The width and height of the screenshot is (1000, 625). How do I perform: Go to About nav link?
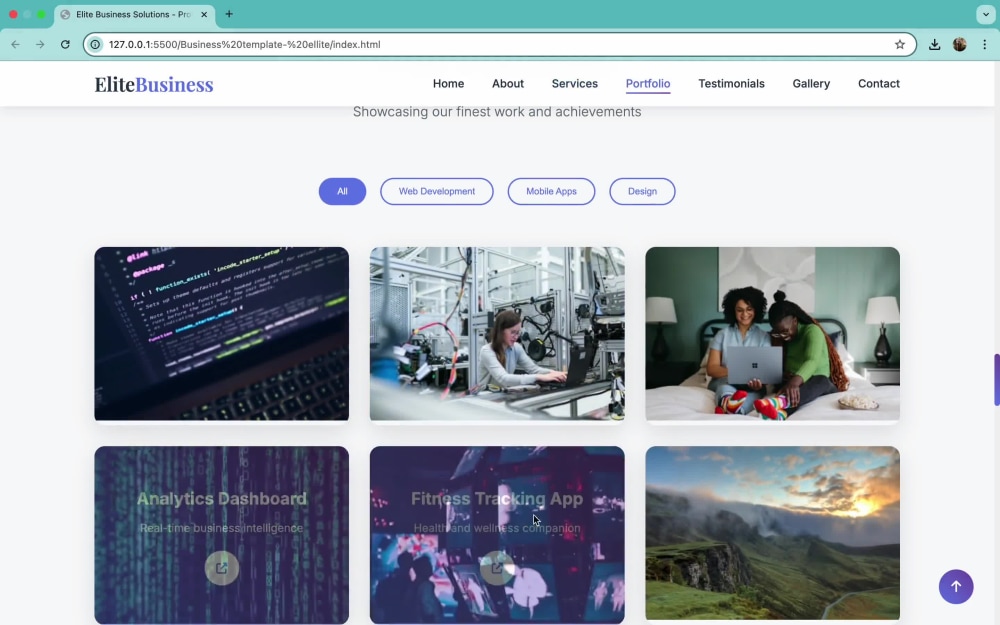point(508,84)
